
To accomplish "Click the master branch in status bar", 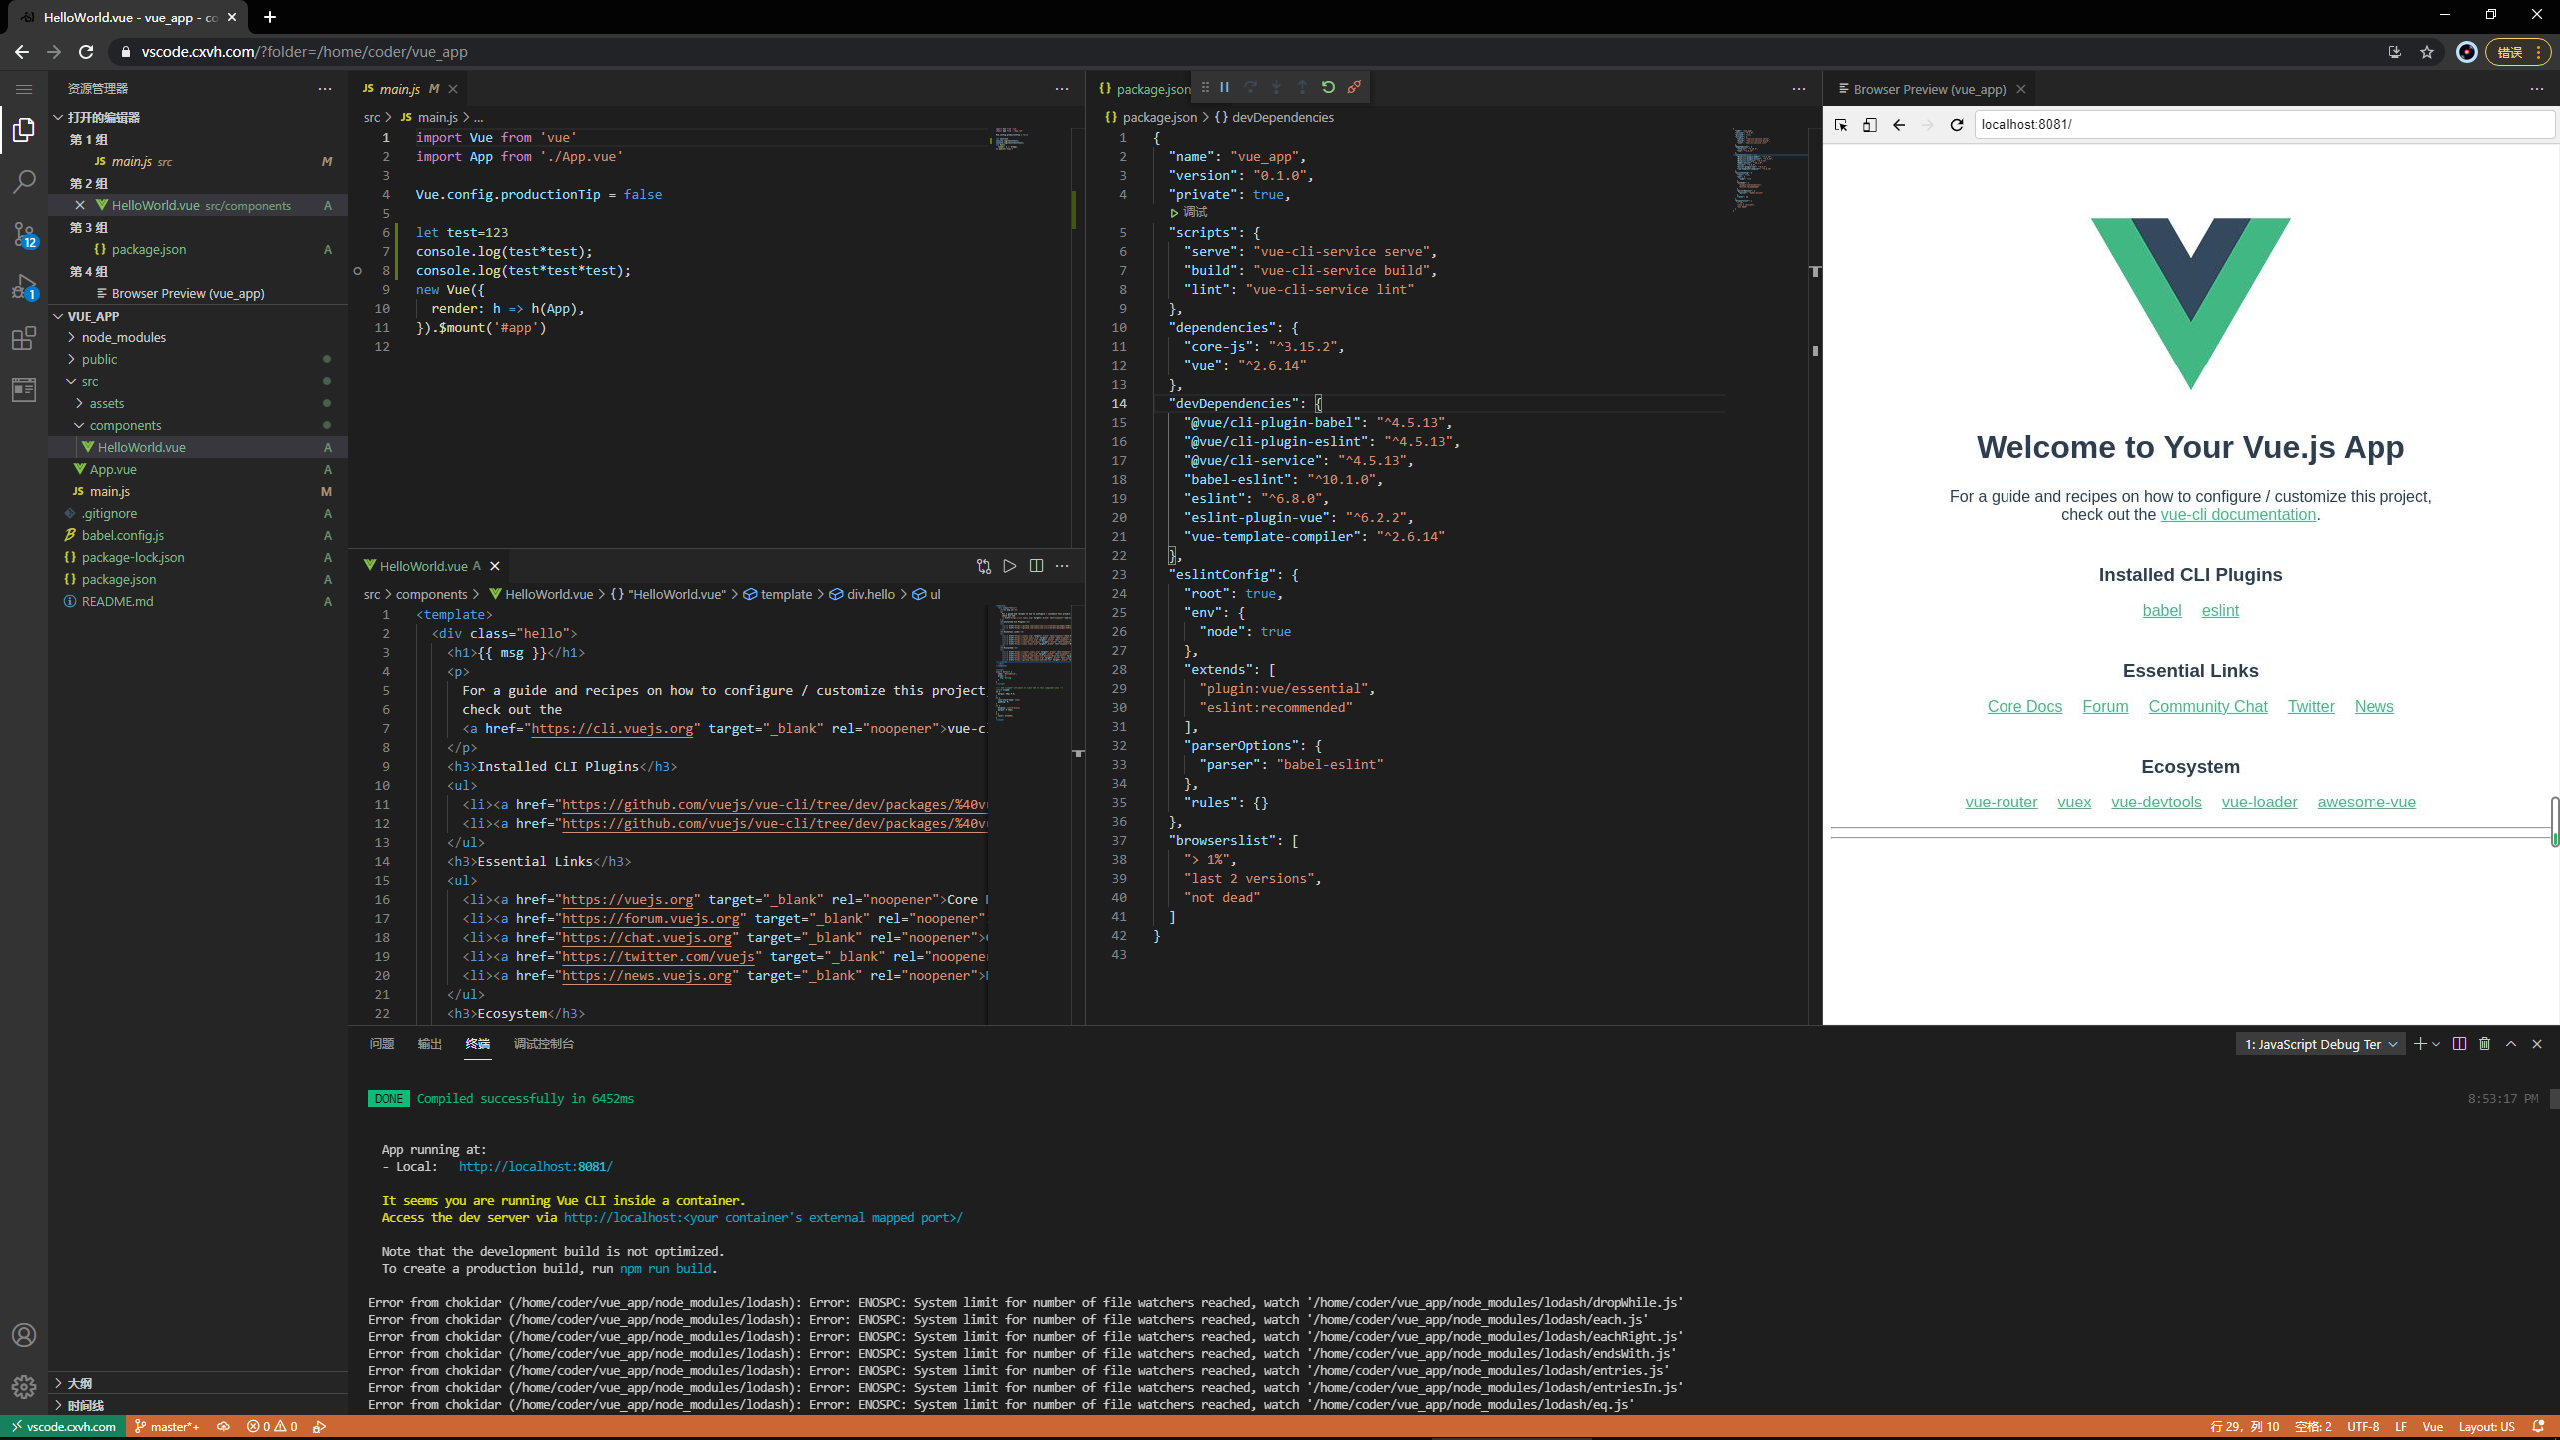I will pos(167,1427).
